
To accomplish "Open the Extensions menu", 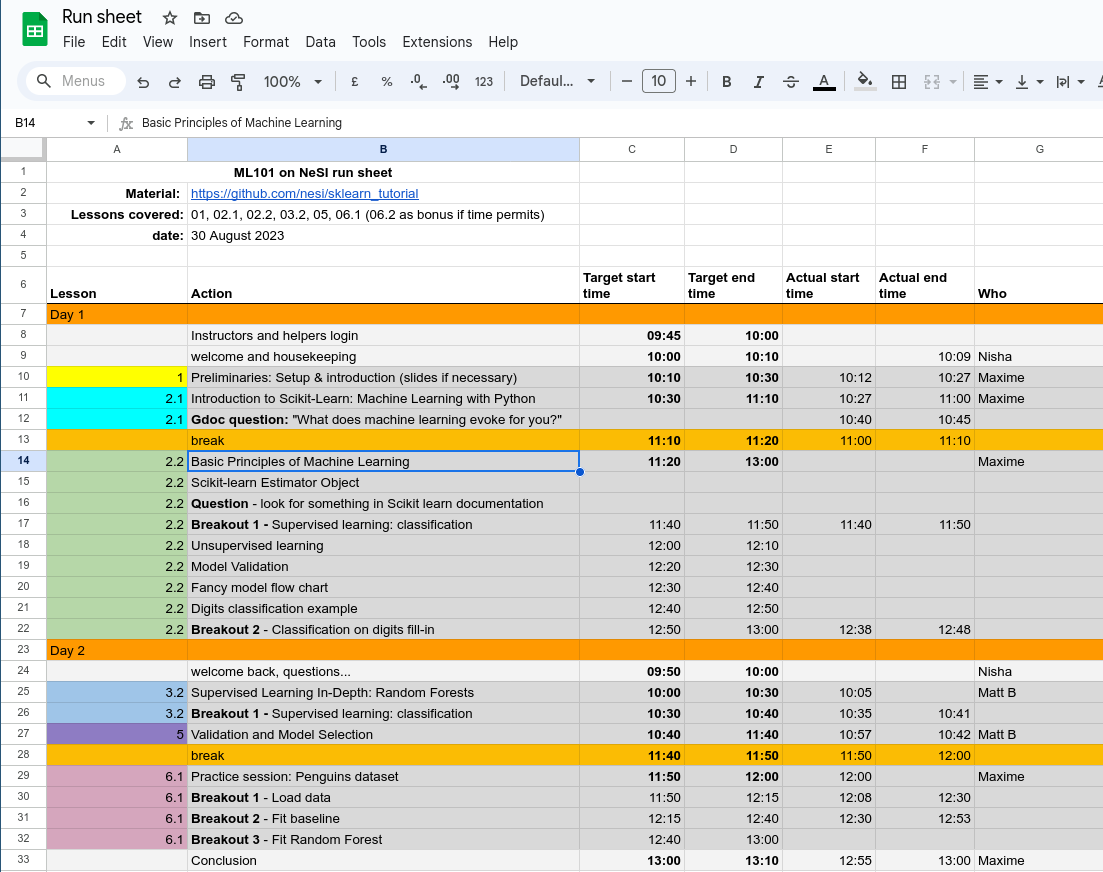I will [437, 42].
